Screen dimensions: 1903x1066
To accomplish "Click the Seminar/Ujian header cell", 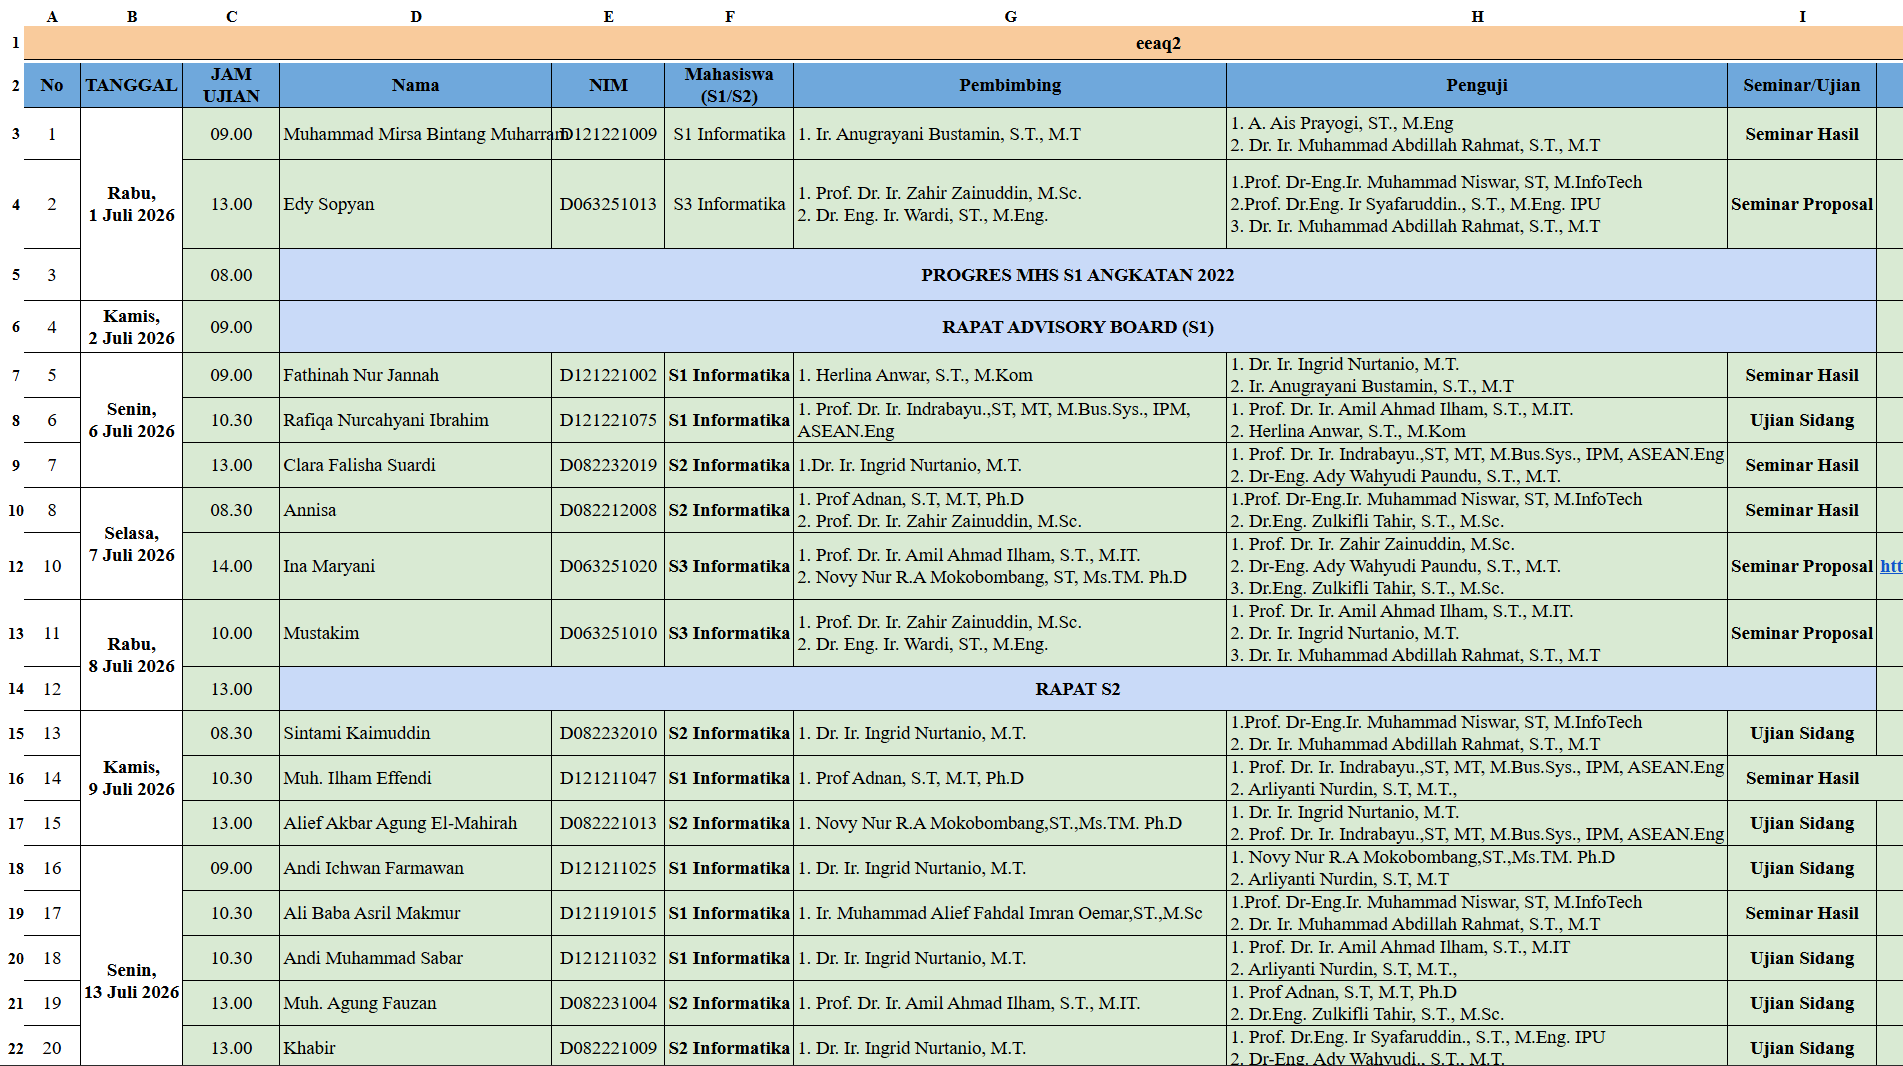I will (x=1802, y=85).
